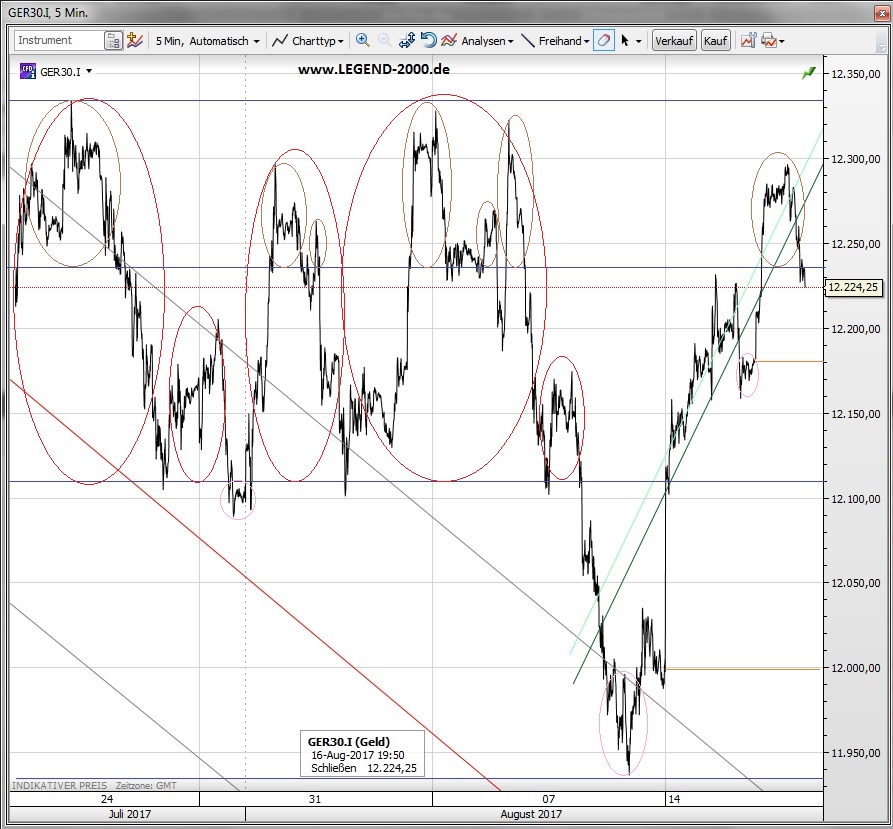This screenshot has width=893, height=829.
Task: Click into the Instrument search field
Action: click(x=58, y=41)
